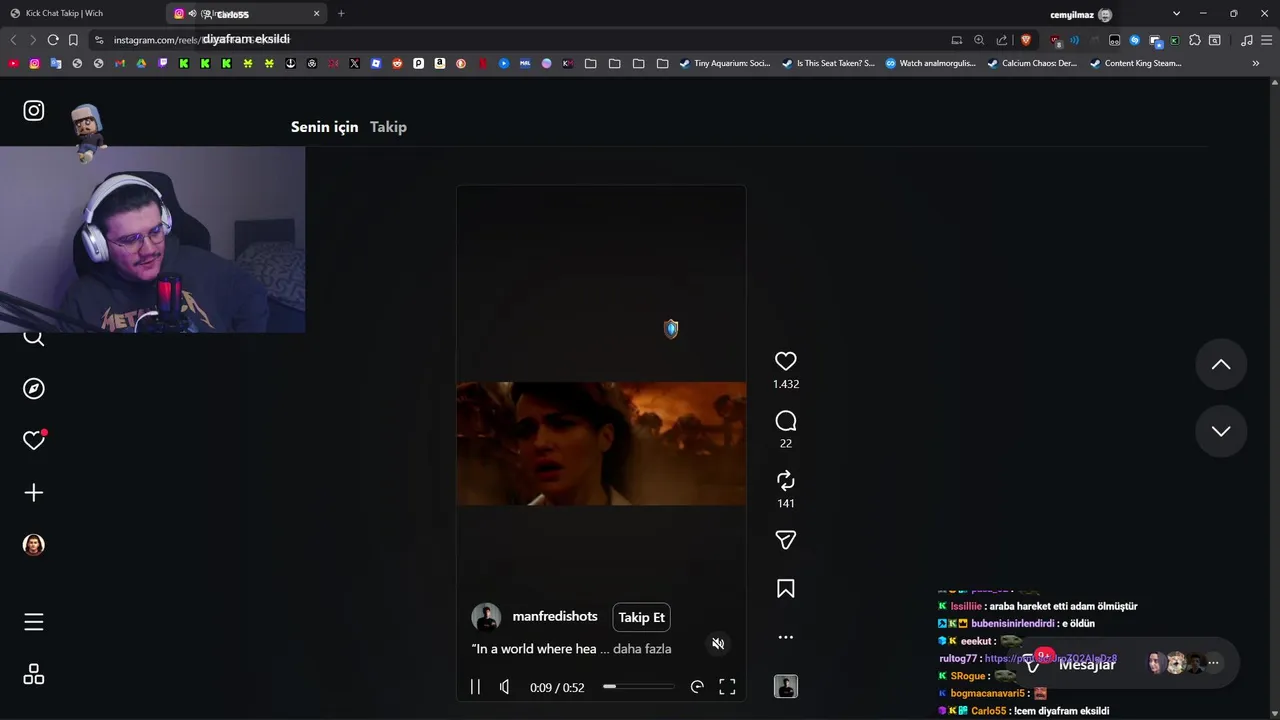Open the reel's audio thumbnail
The width and height of the screenshot is (1280, 720).
[786, 687]
